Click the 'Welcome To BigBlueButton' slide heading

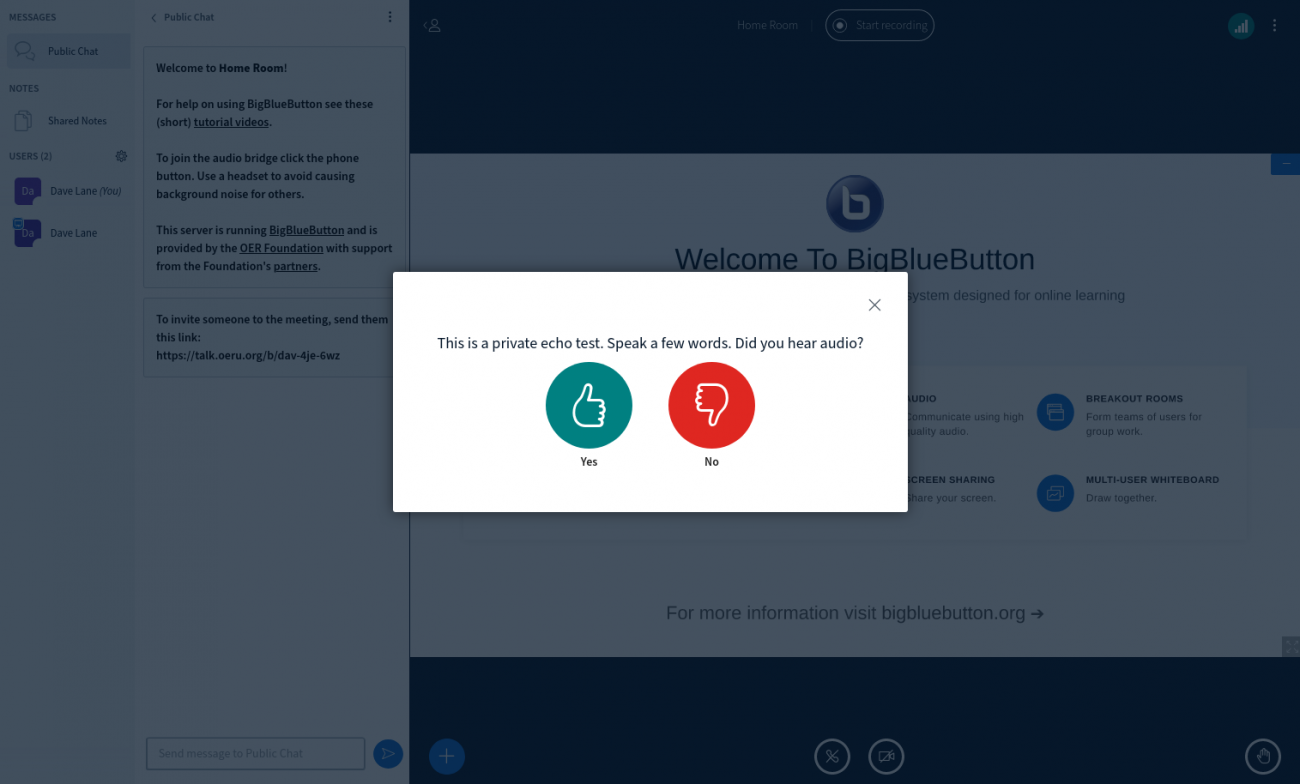pyautogui.click(x=855, y=260)
